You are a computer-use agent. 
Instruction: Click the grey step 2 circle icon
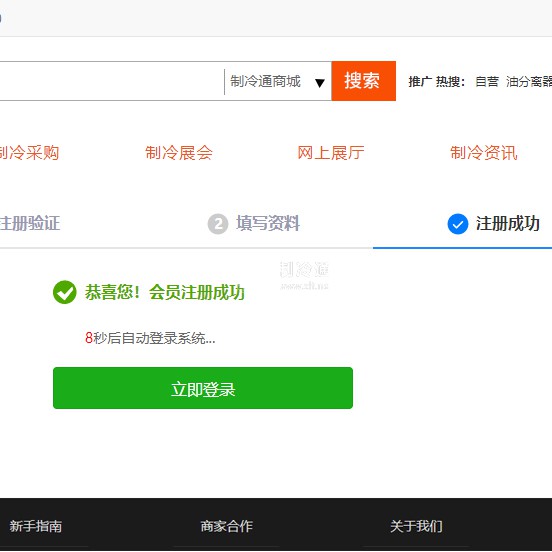(218, 224)
